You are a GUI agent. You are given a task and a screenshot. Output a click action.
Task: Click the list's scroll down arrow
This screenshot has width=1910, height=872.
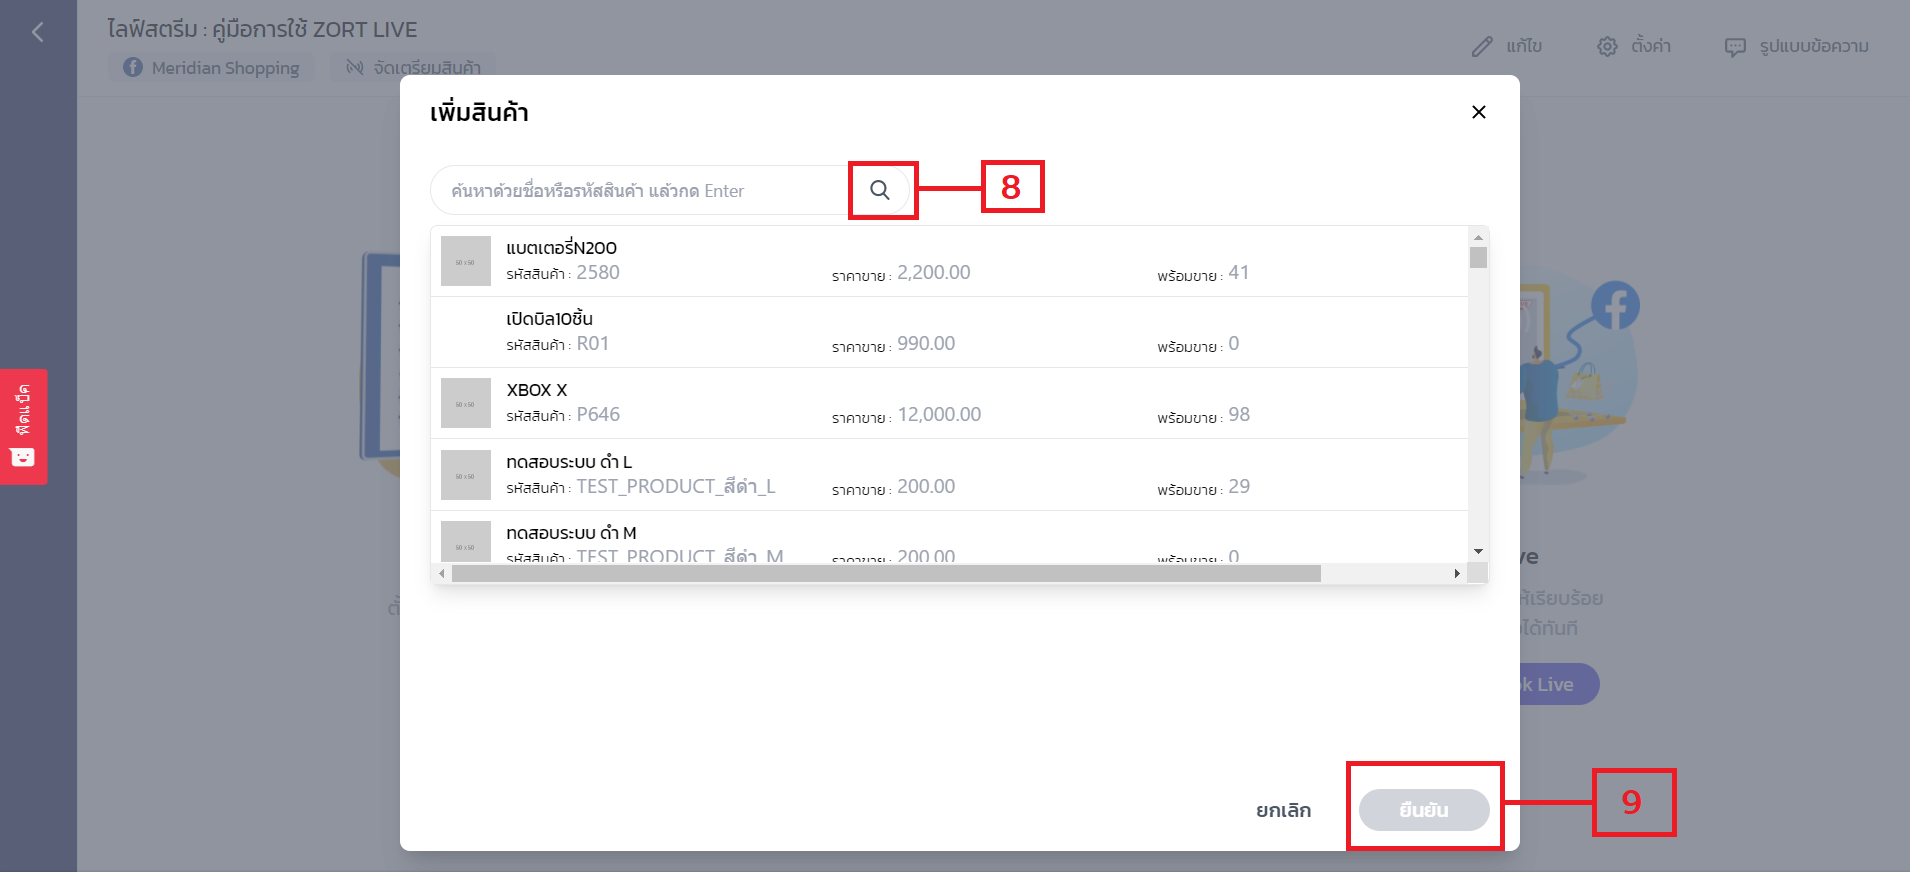pos(1478,552)
